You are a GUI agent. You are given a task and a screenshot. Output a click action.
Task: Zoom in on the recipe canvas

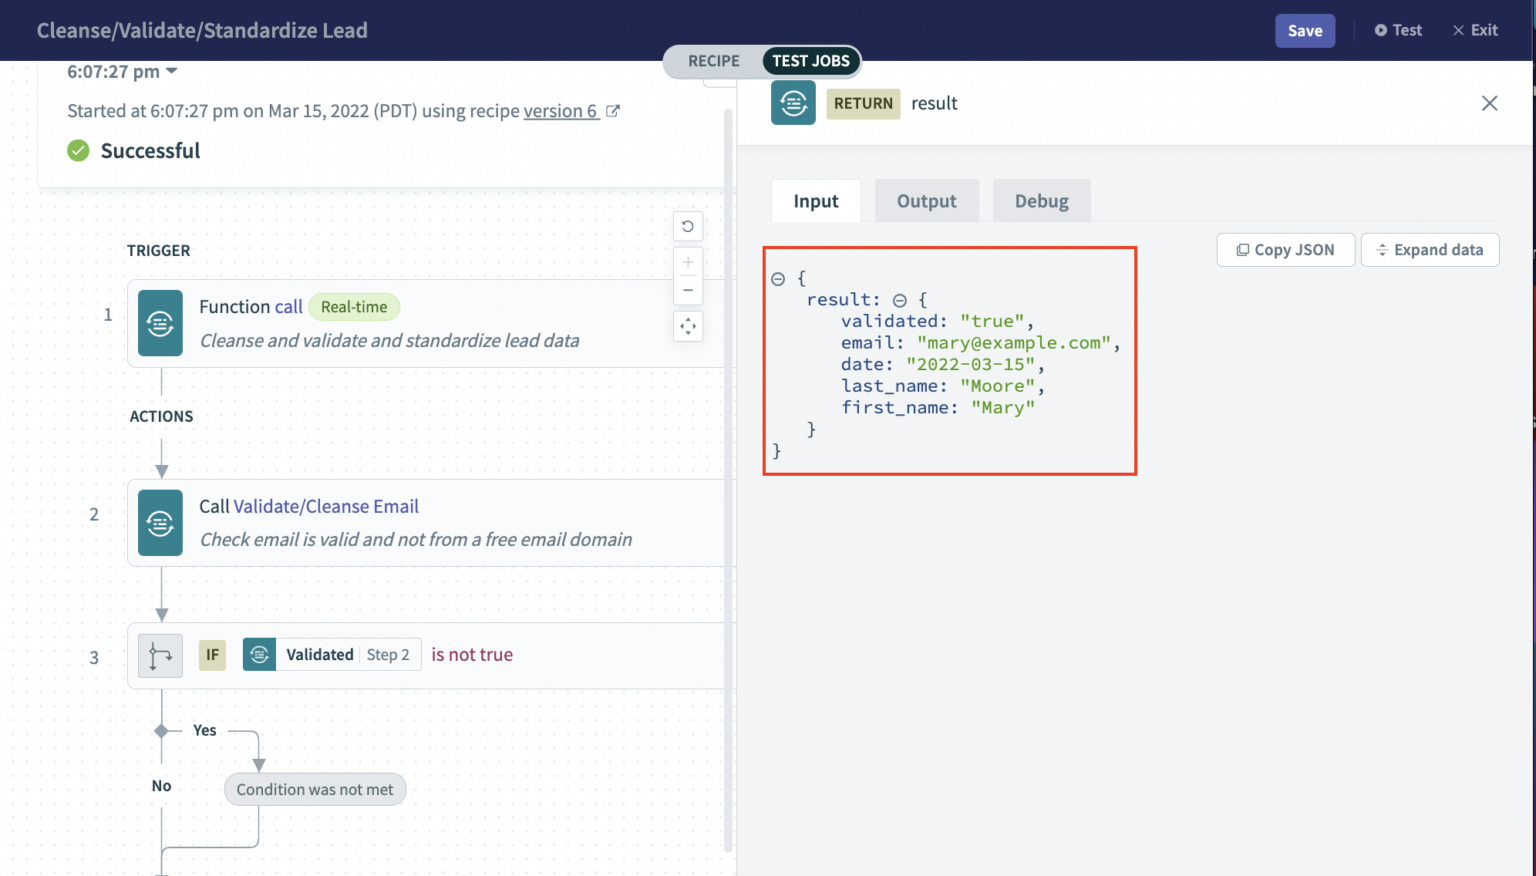click(x=688, y=261)
